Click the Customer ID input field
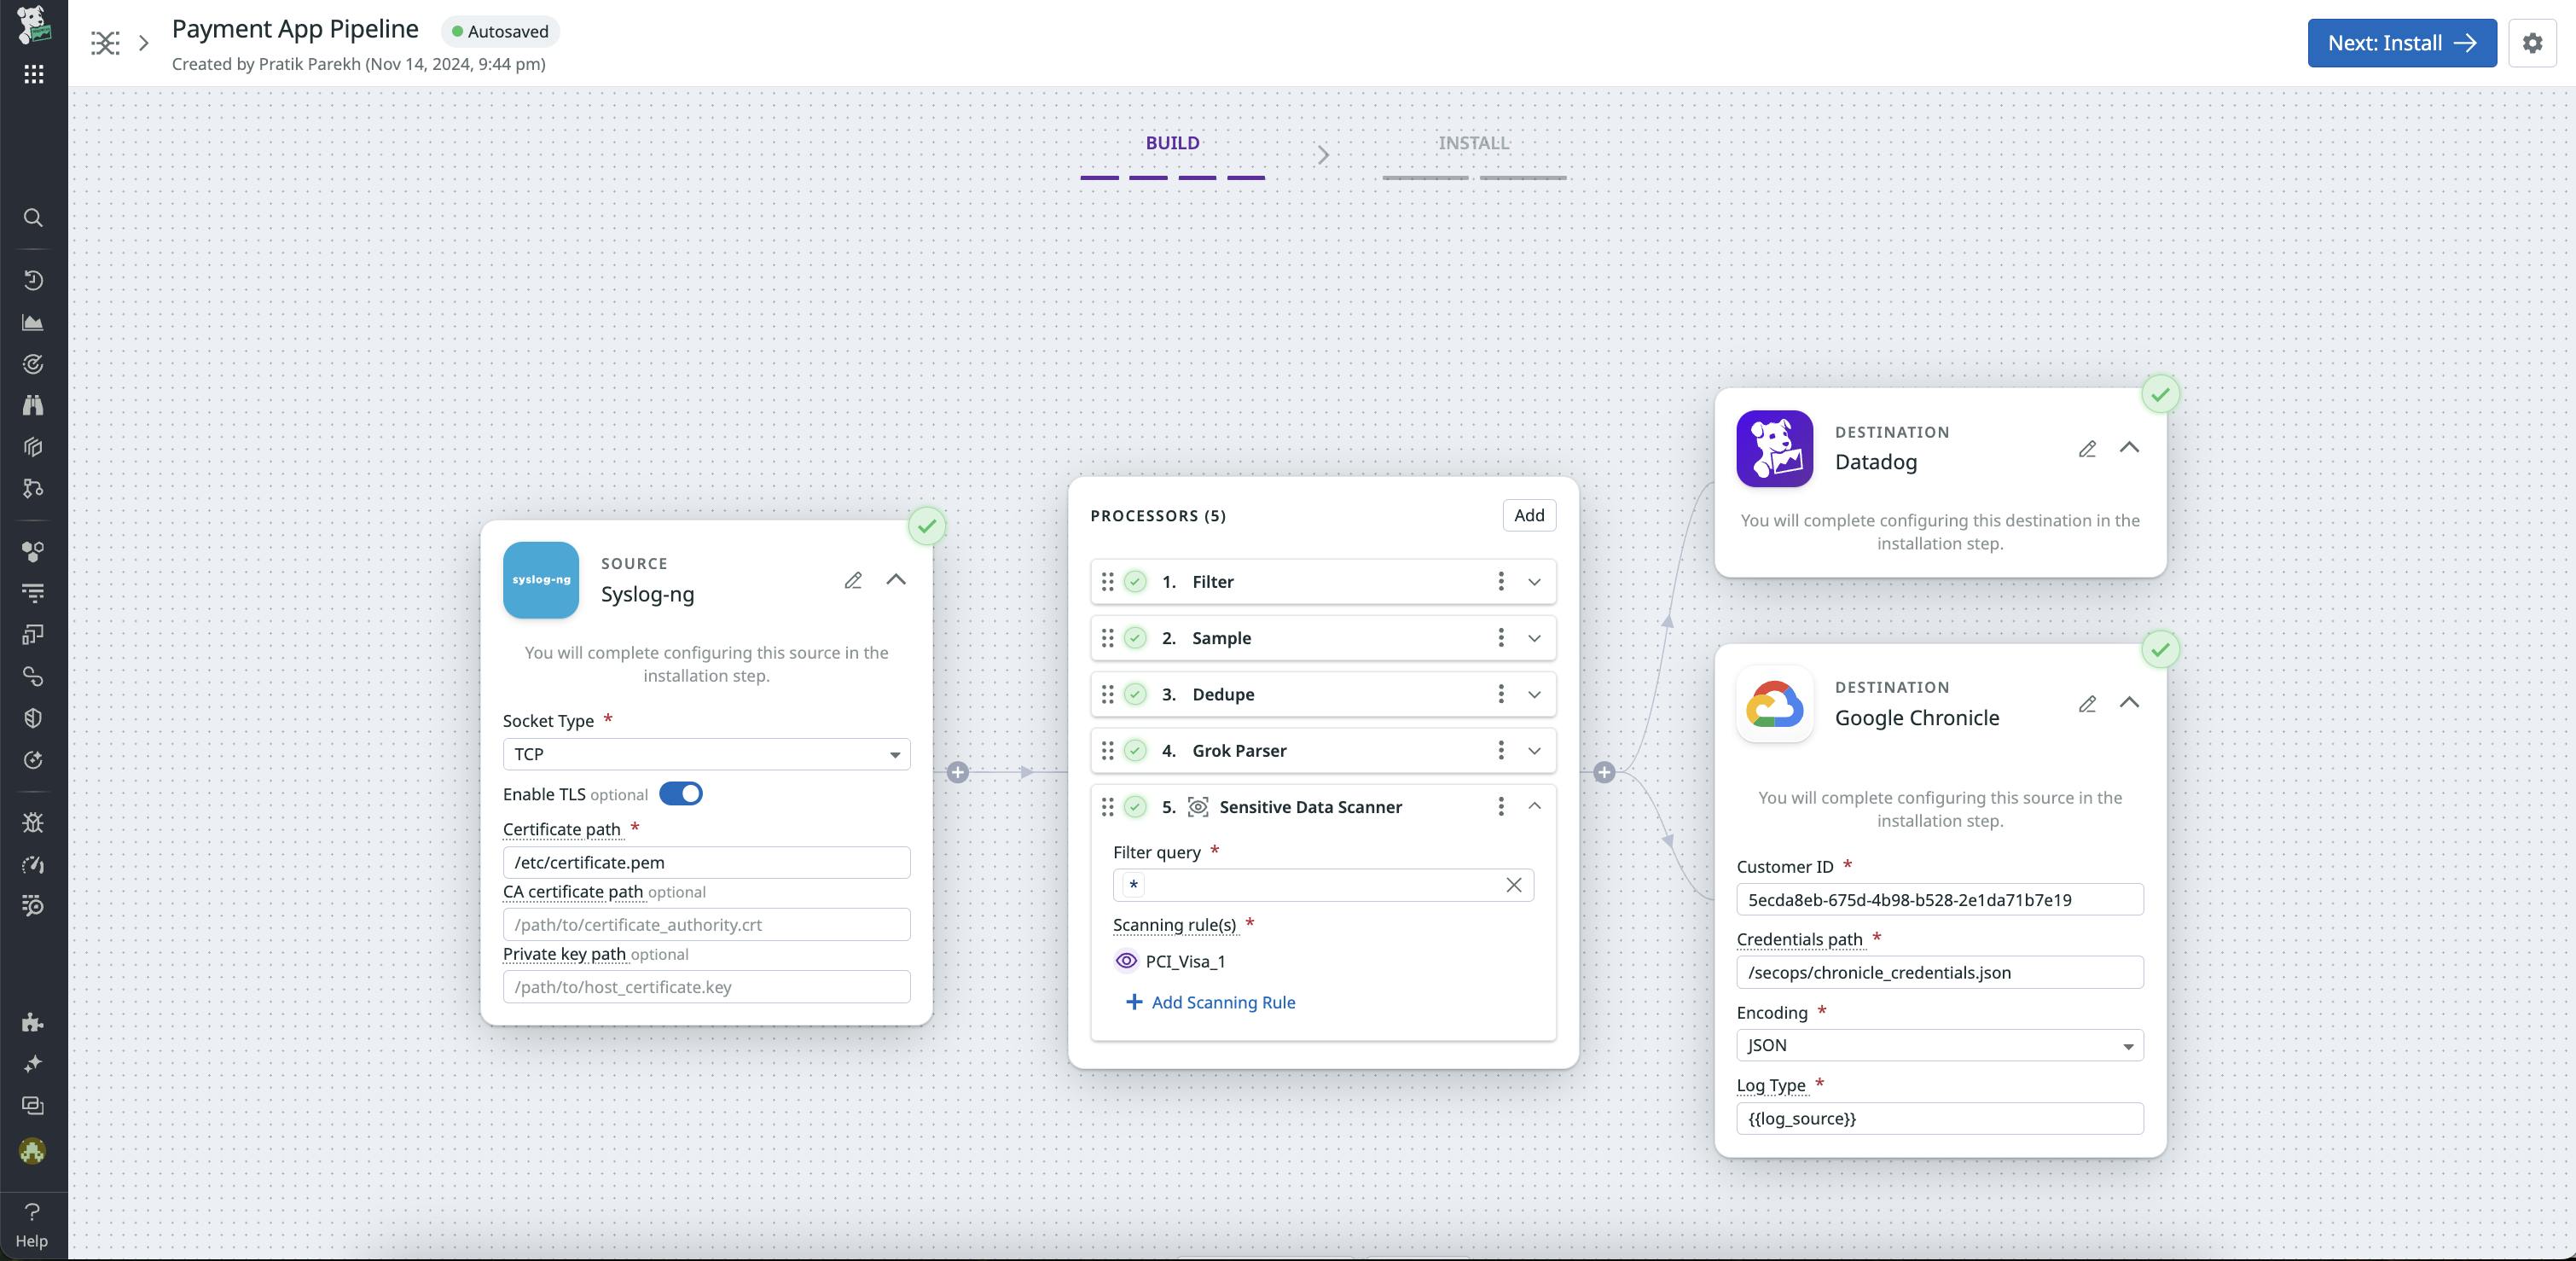 coord(1939,899)
